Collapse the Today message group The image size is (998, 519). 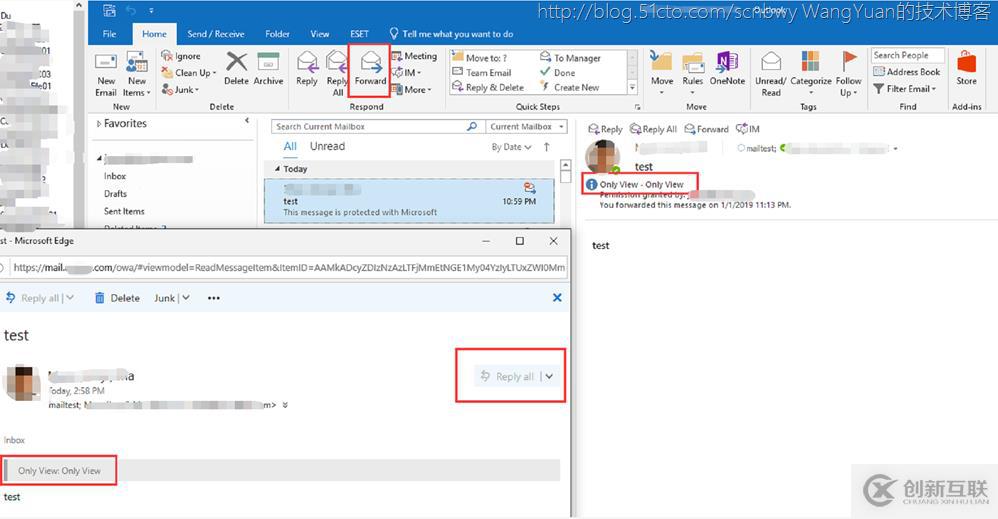[278, 169]
